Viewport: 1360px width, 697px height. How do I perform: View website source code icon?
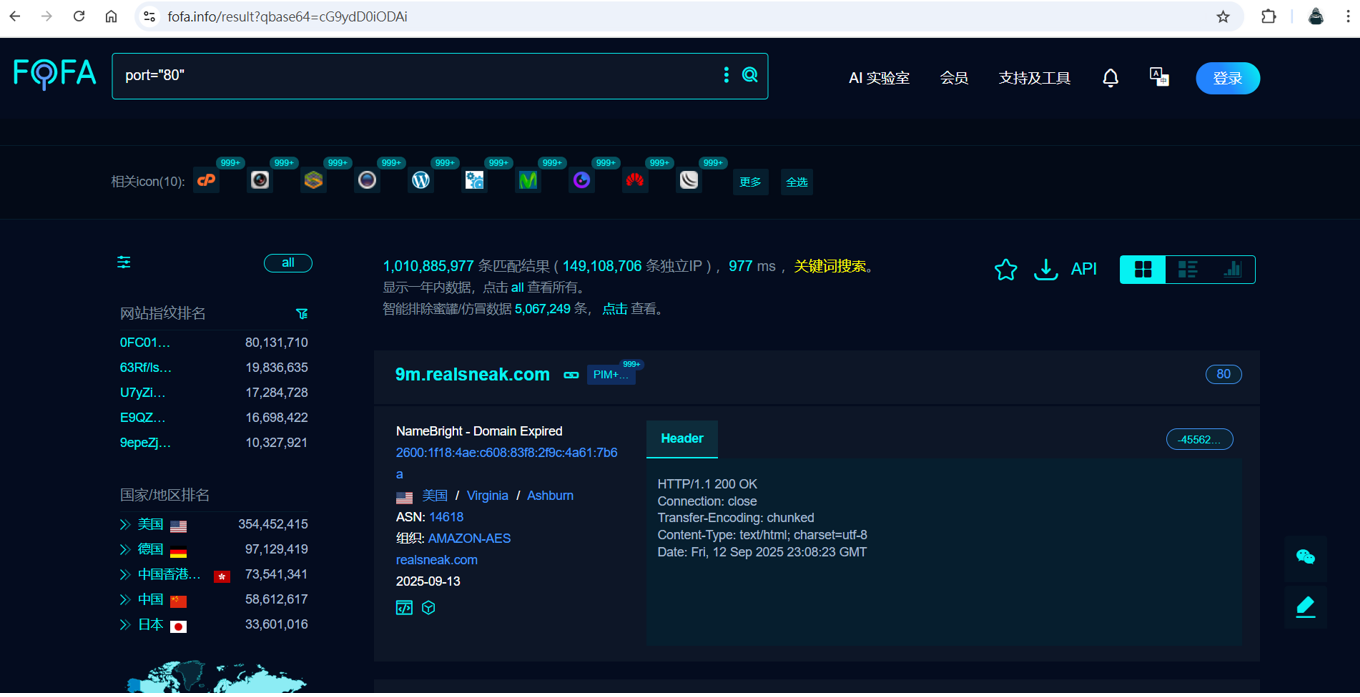click(404, 607)
